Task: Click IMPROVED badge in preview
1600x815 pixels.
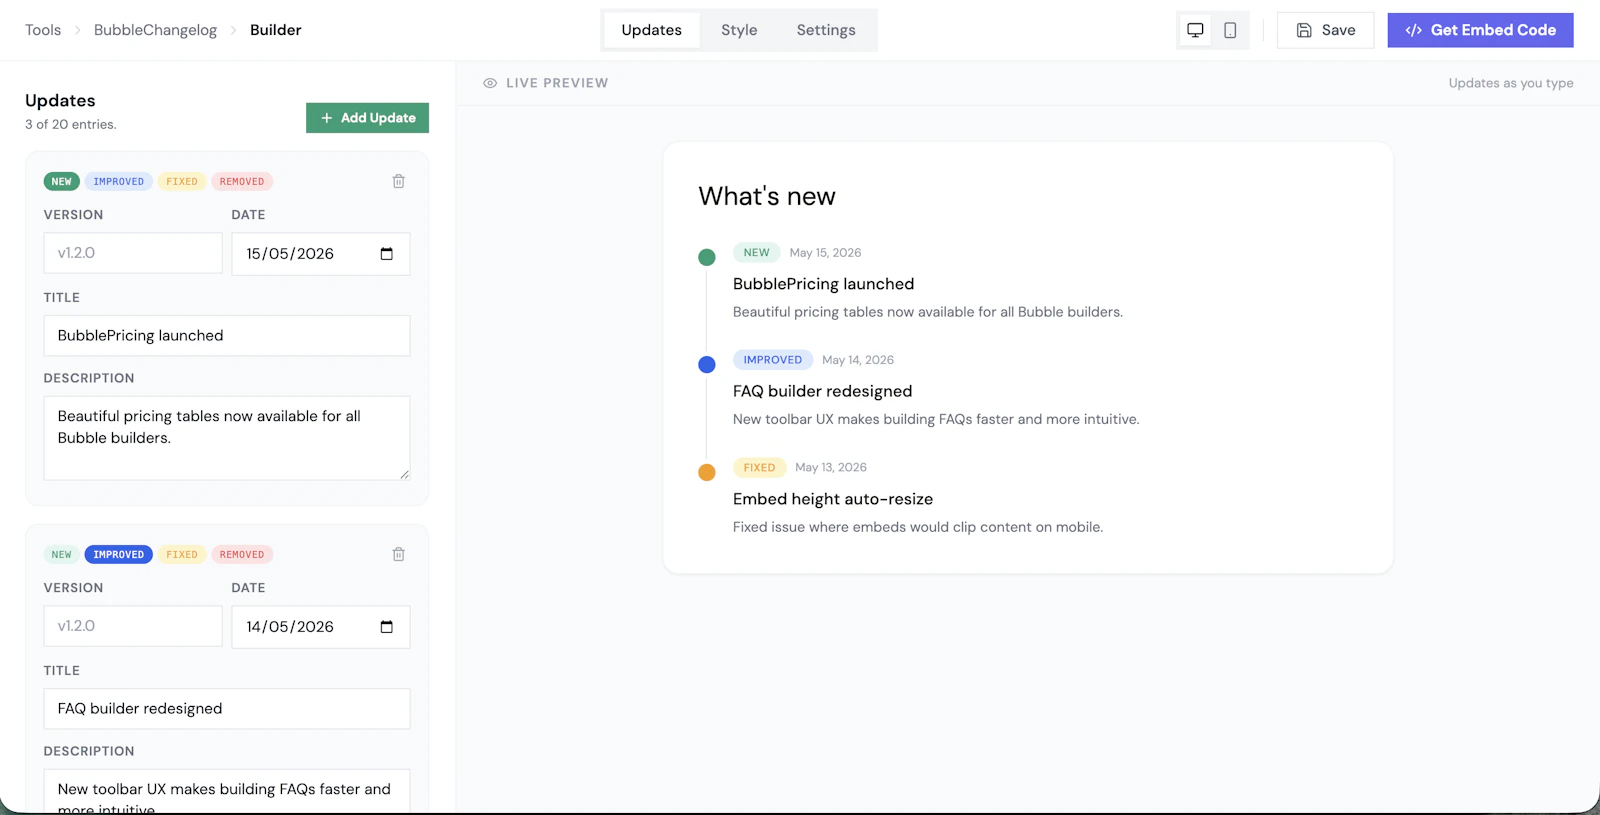Action: 773,360
